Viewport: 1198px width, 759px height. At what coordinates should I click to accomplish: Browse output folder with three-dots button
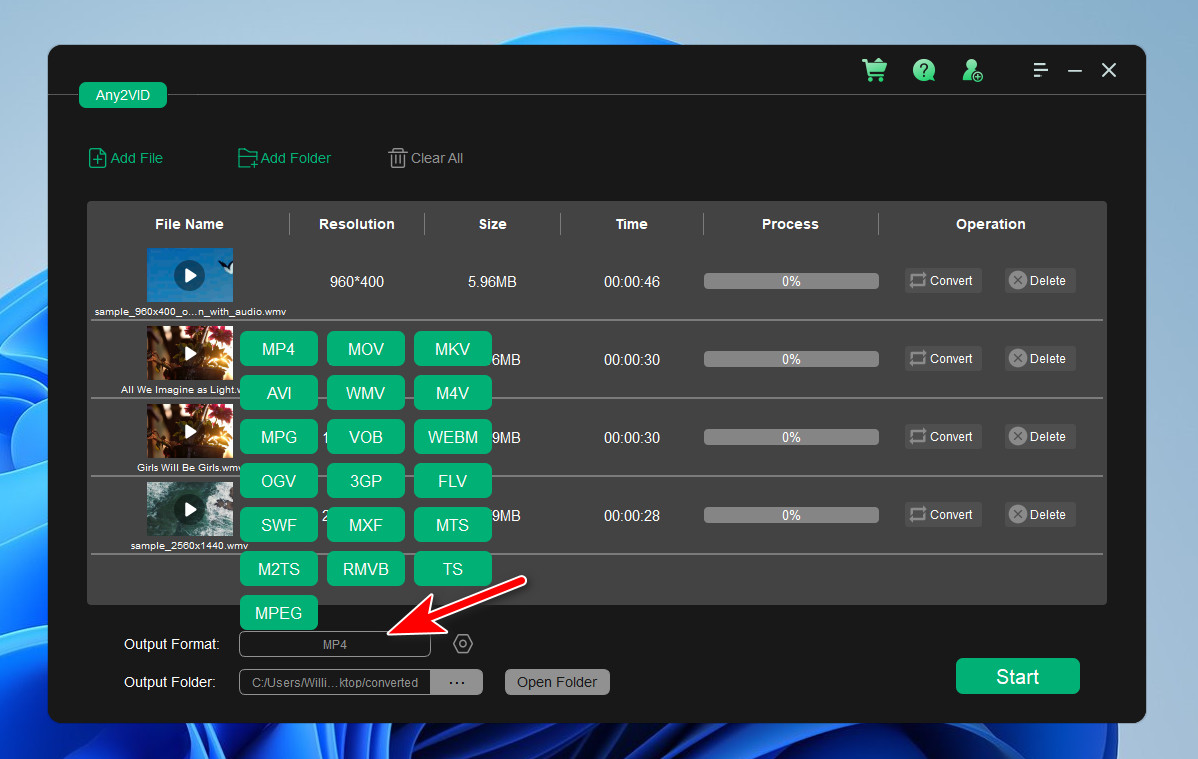click(x=457, y=682)
